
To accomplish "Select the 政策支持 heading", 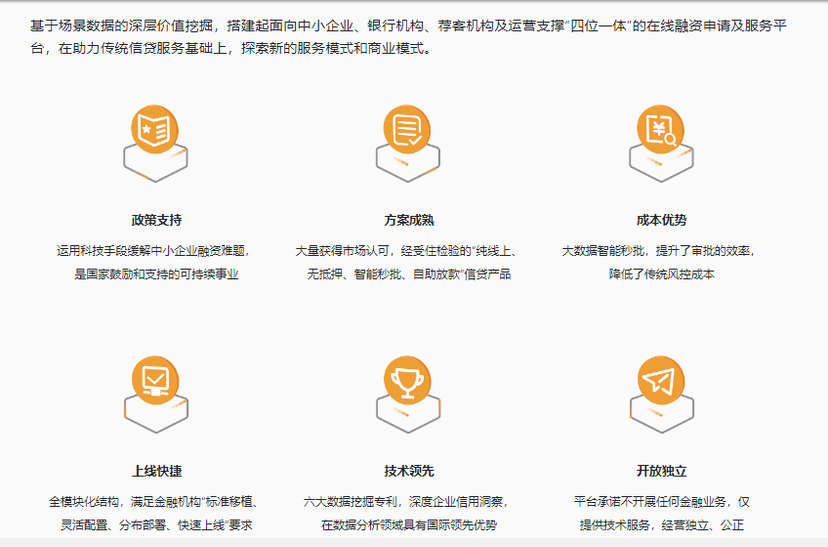I will [157, 220].
